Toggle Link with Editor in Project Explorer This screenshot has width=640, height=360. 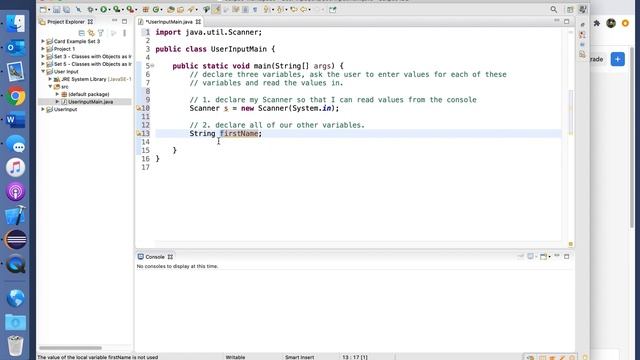(x=91, y=33)
